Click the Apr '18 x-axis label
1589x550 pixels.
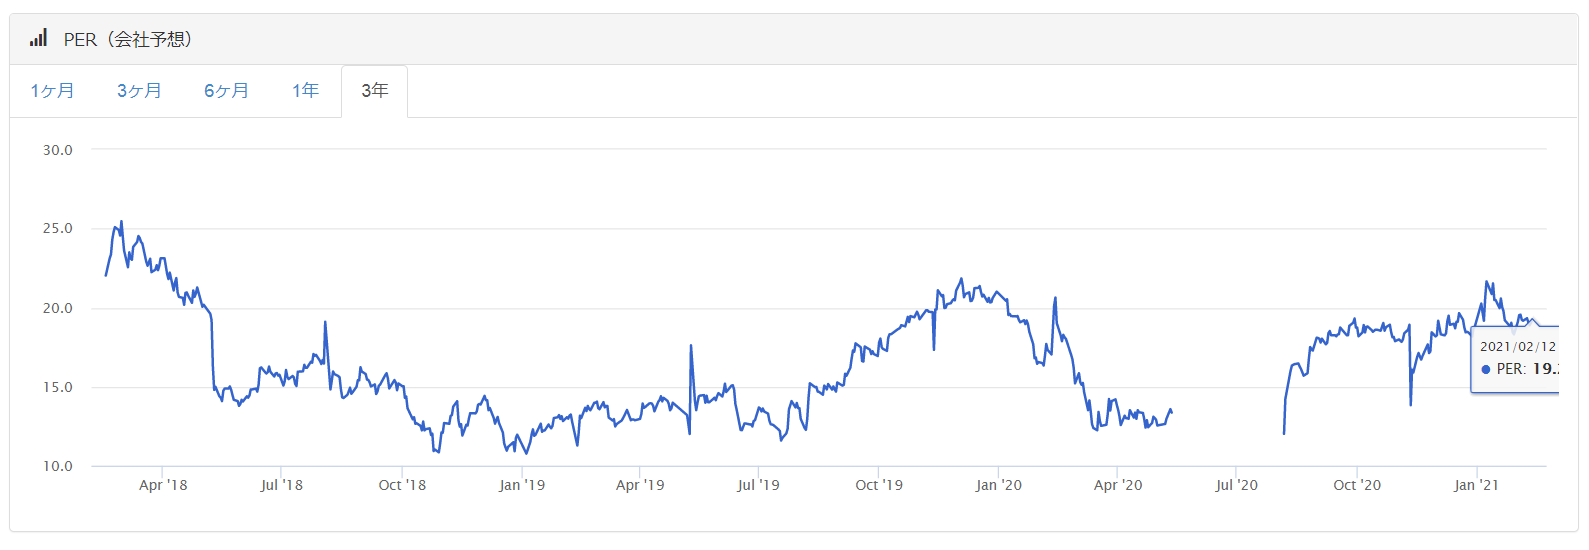pyautogui.click(x=163, y=485)
